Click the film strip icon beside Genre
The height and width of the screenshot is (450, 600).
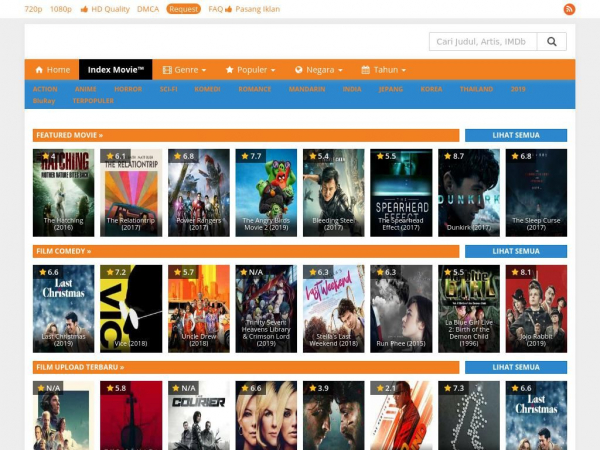(x=167, y=70)
